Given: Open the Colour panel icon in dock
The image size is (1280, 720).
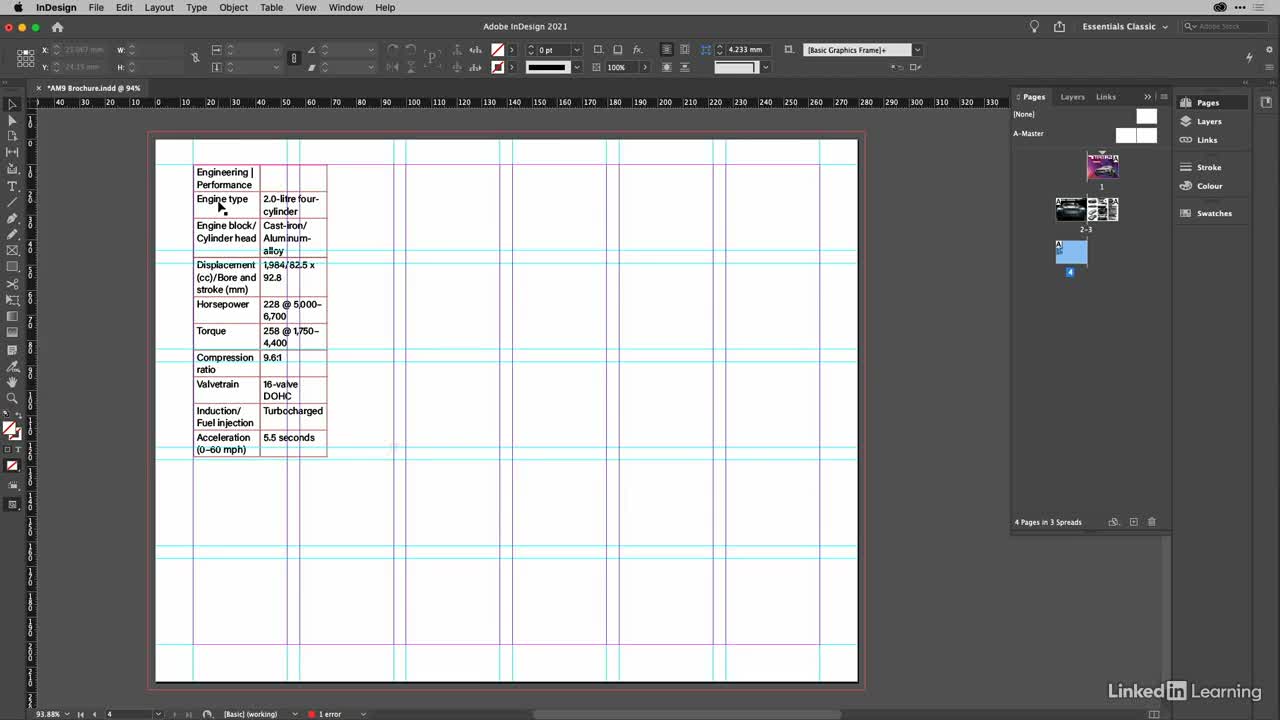Looking at the screenshot, I should click(1186, 186).
